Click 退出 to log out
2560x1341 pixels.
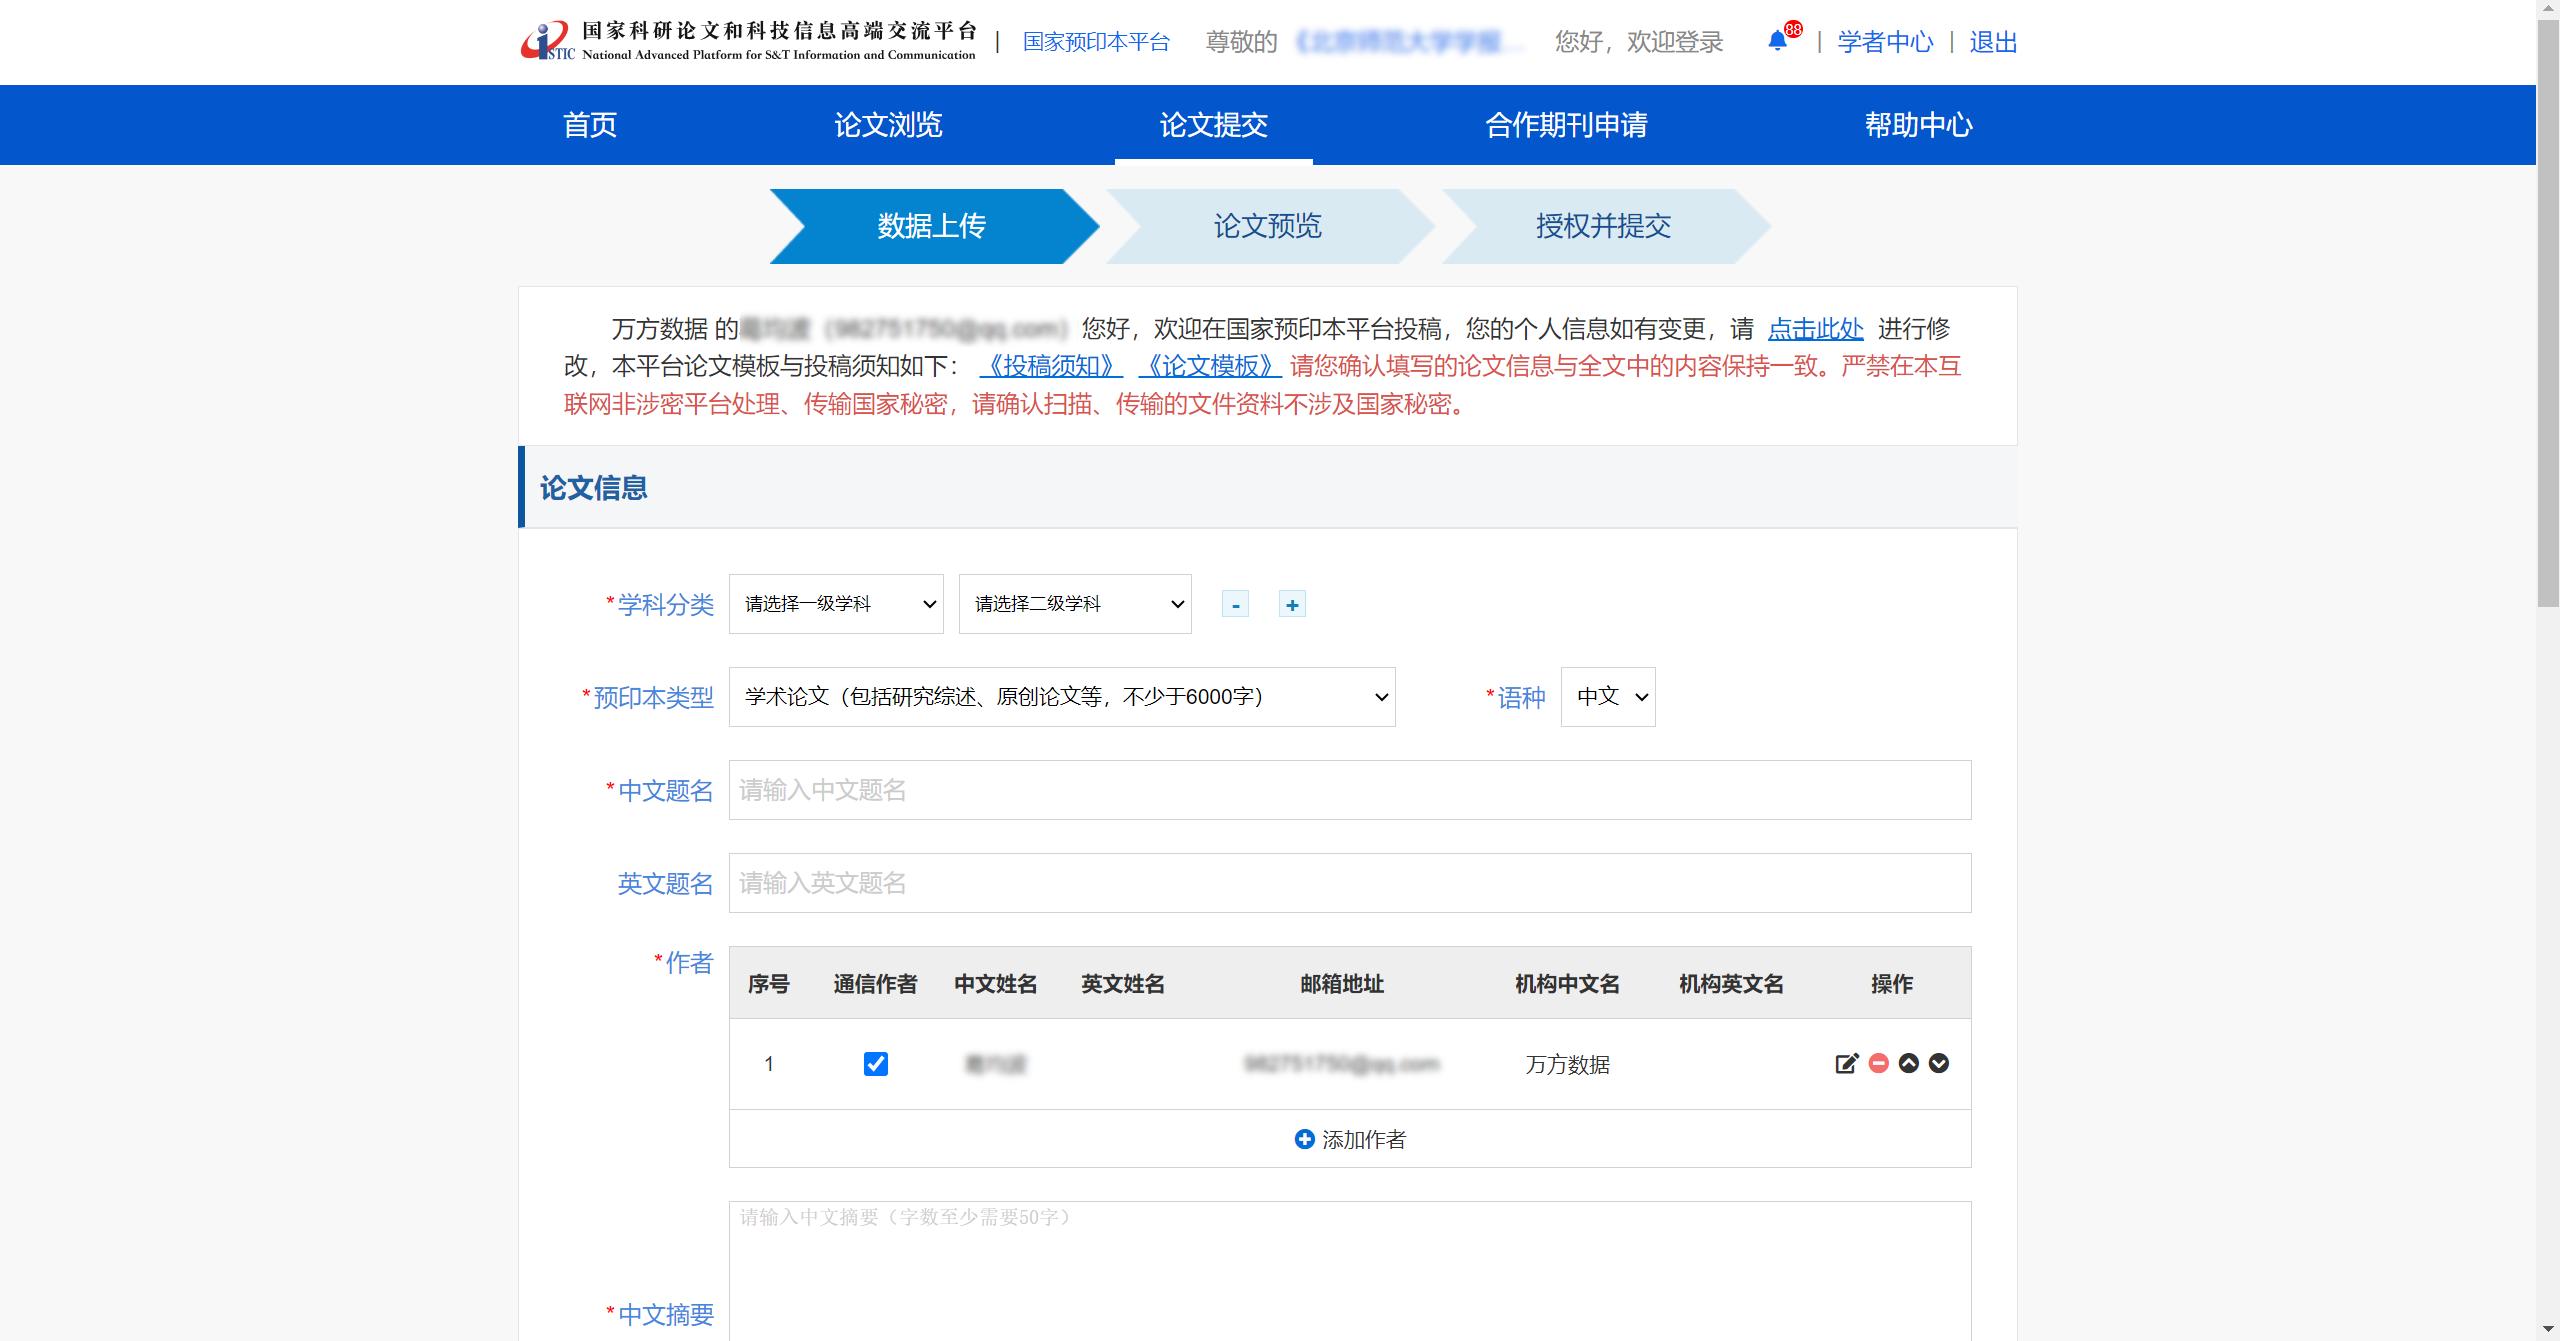1993,42
